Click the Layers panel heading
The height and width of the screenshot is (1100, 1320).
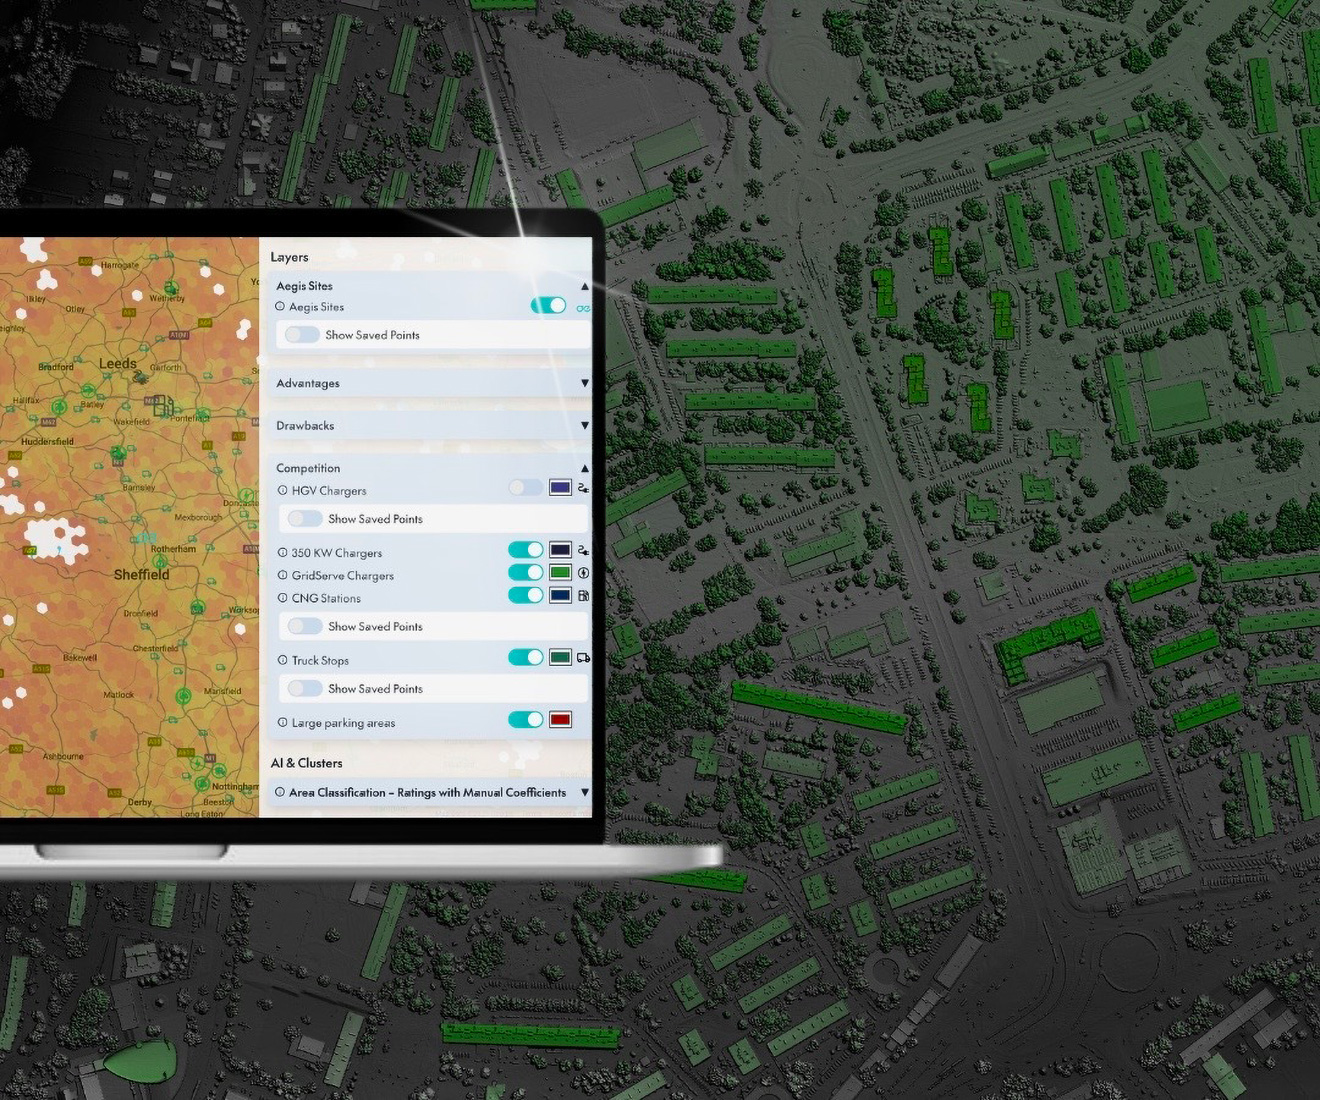point(289,257)
